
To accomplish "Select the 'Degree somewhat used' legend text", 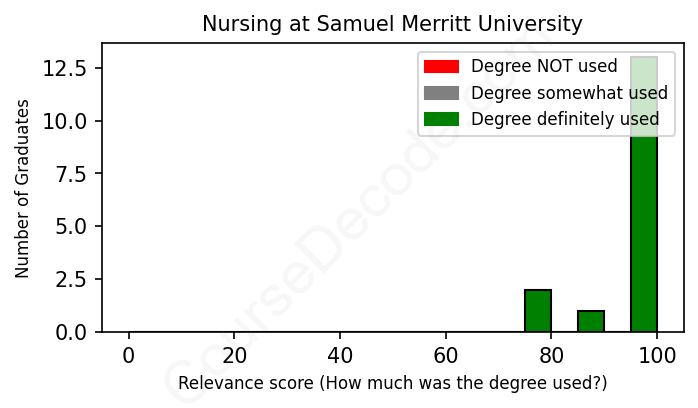I will pyautogui.click(x=569, y=93).
